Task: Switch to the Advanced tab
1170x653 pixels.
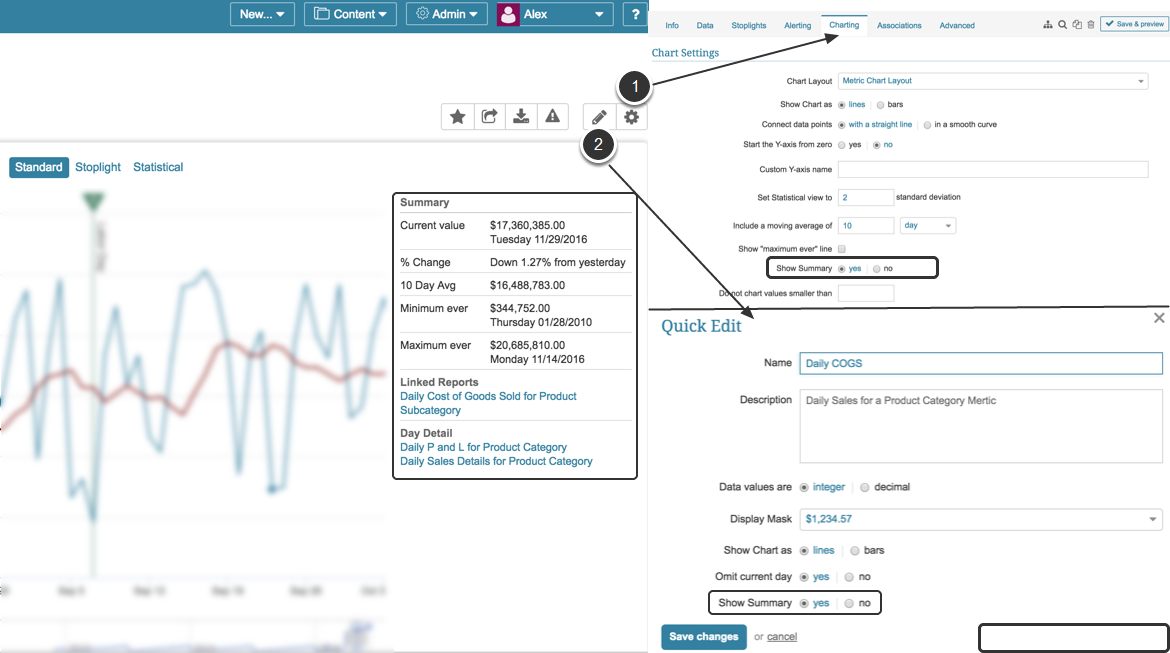Action: [x=957, y=25]
